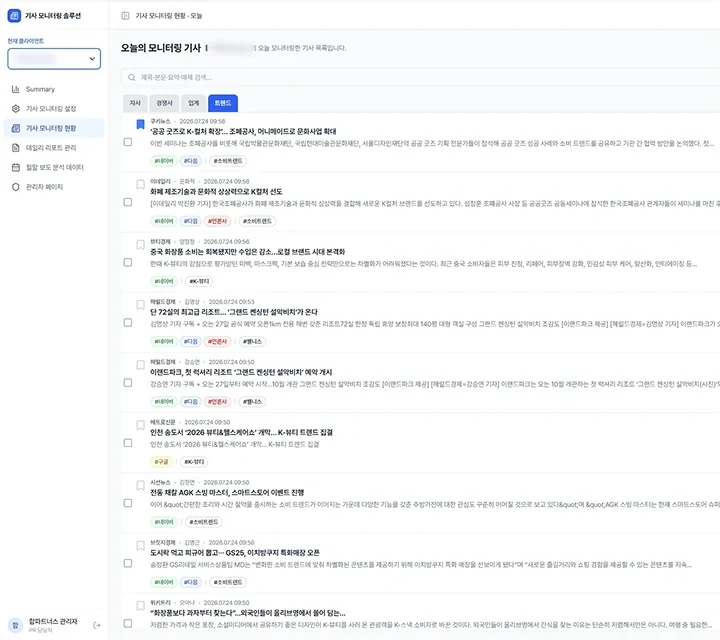Toggle the sidebar panel icon in header

point(125,16)
